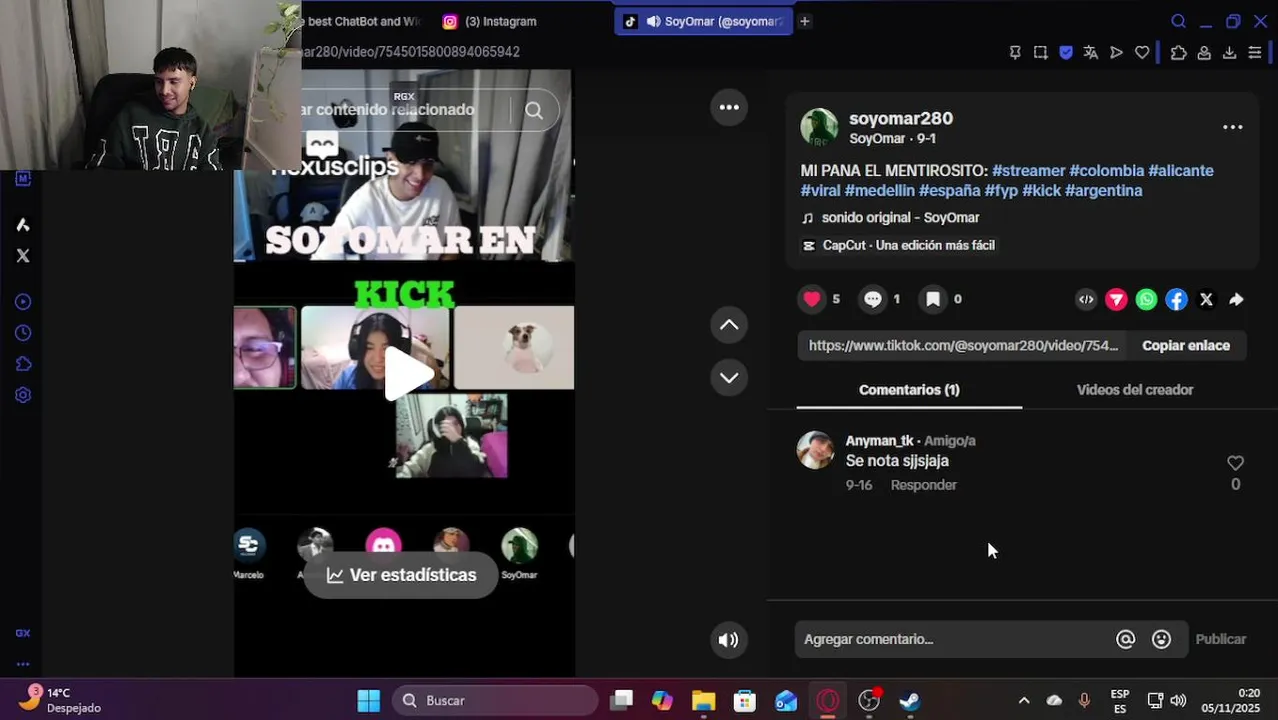Click the soyomar280 avatar picture
Image resolution: width=1278 pixels, height=720 pixels.
point(819,127)
